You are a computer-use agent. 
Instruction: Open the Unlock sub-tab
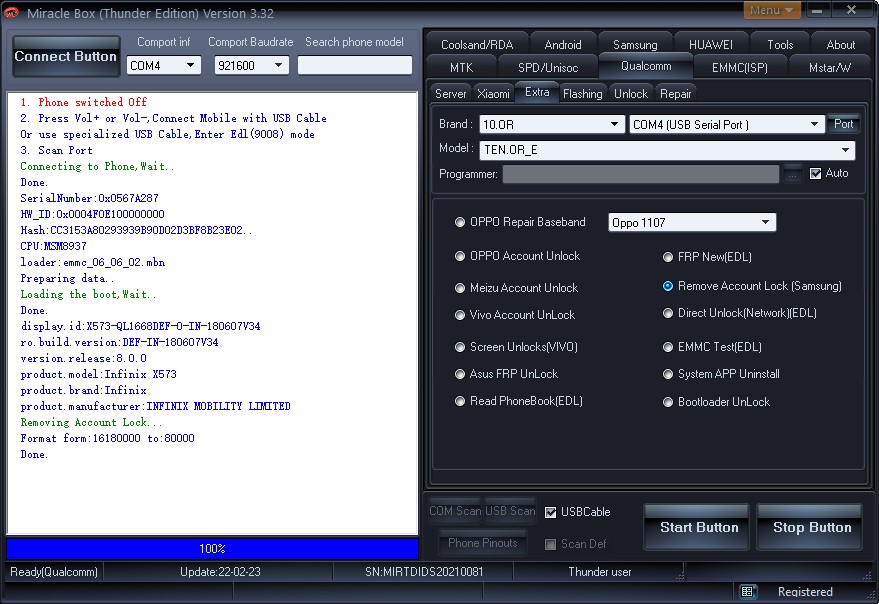coord(631,94)
